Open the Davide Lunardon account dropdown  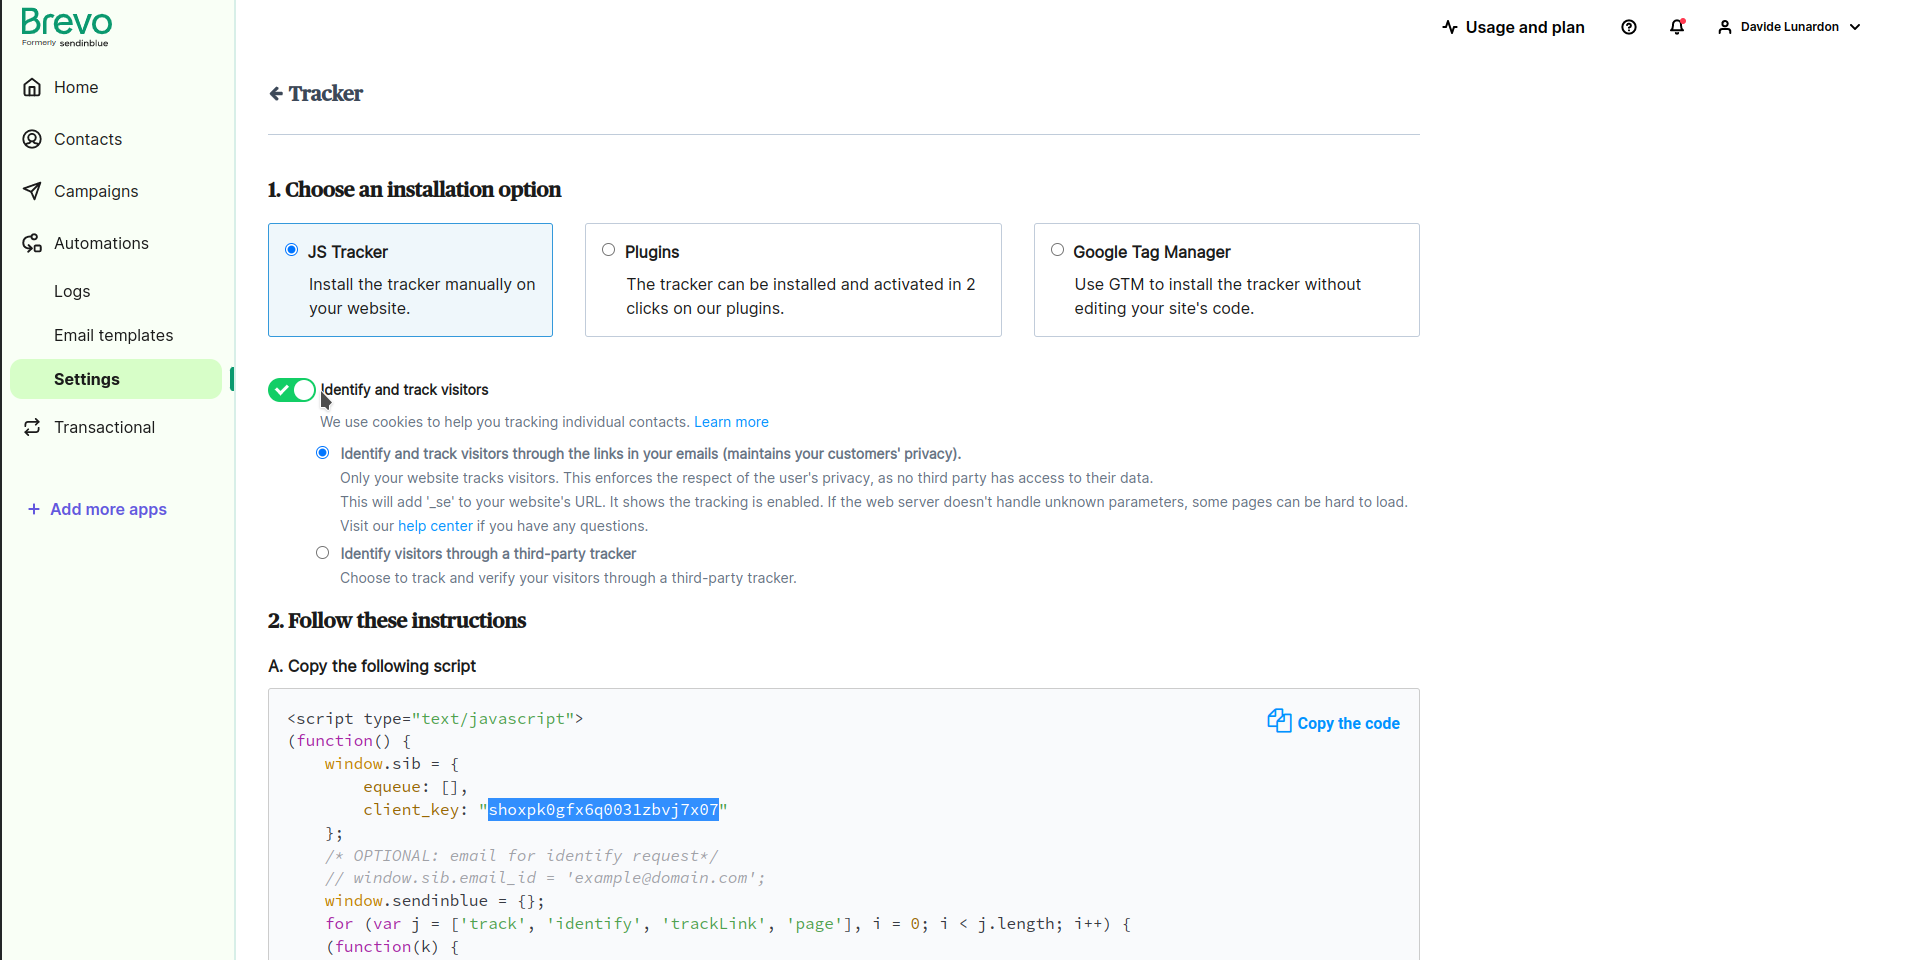1787,27
